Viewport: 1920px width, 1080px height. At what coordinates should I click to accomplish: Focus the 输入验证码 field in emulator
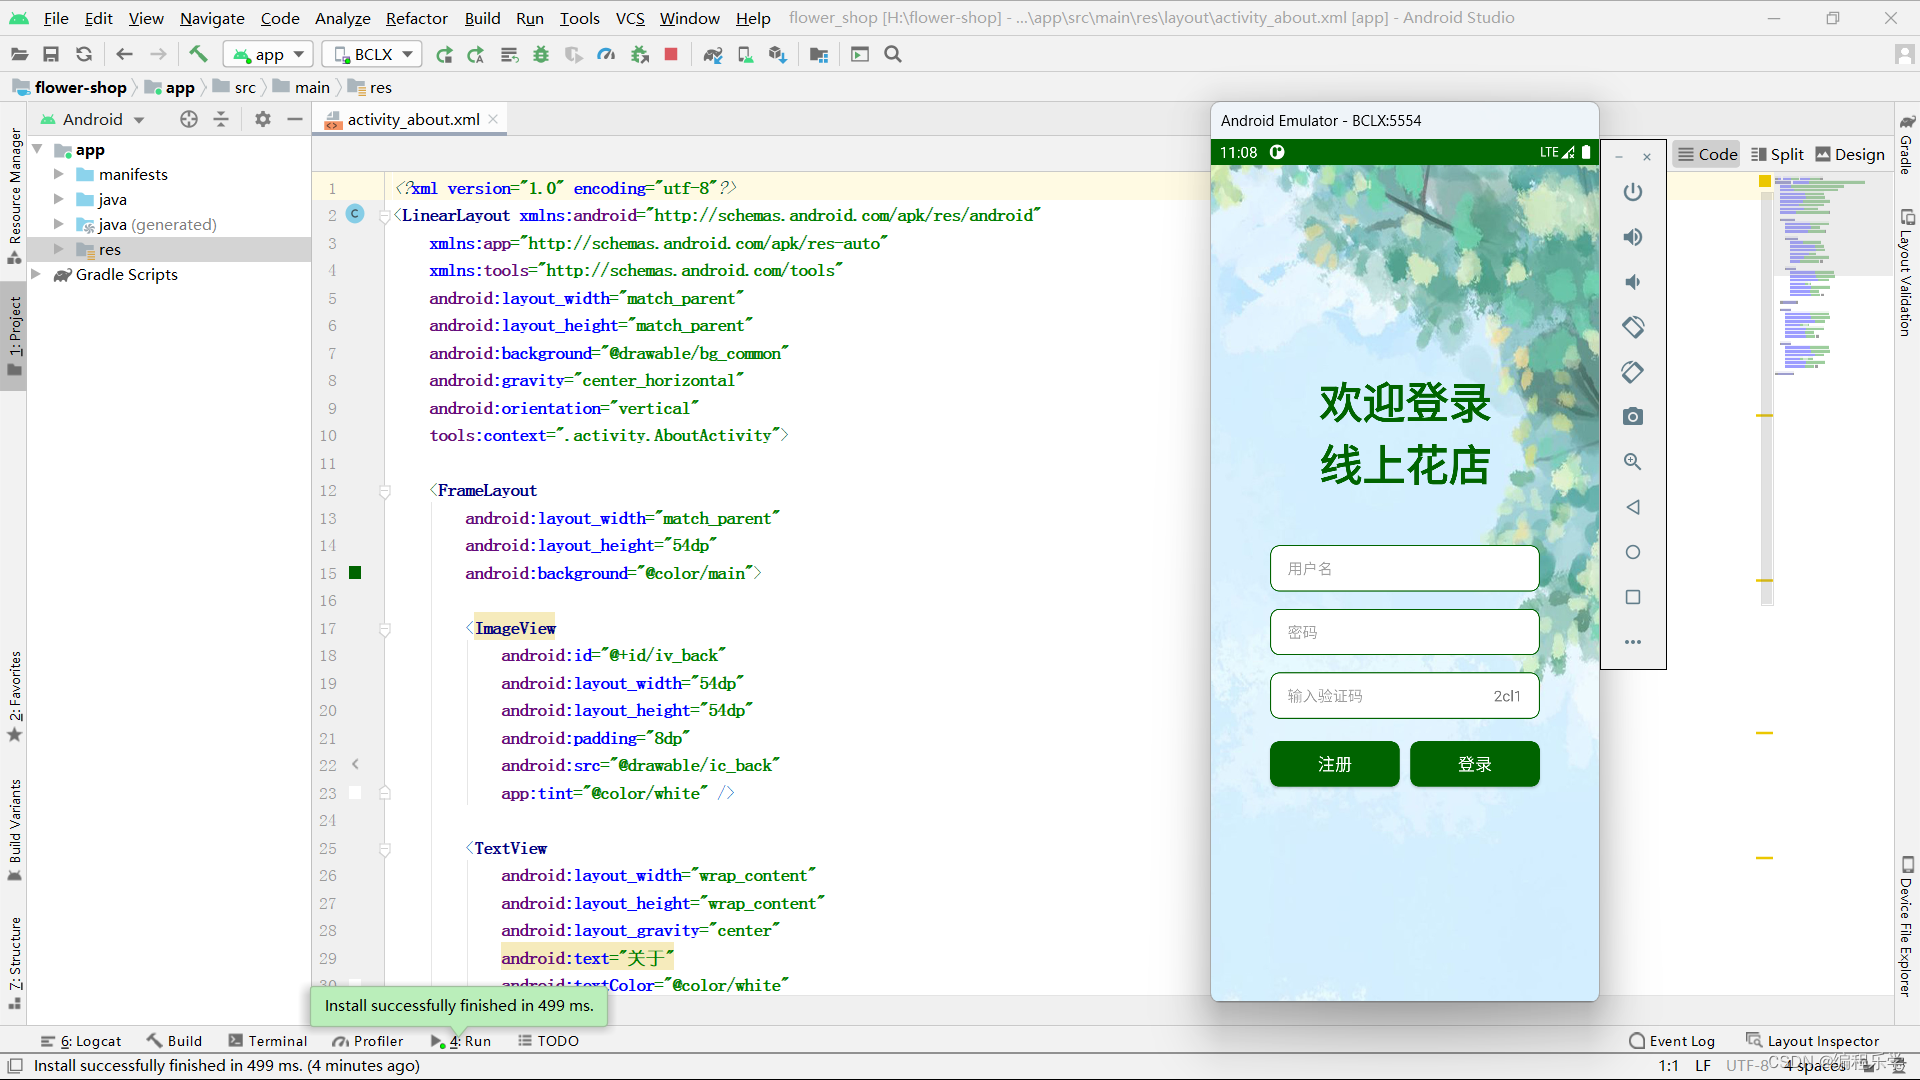point(1404,696)
